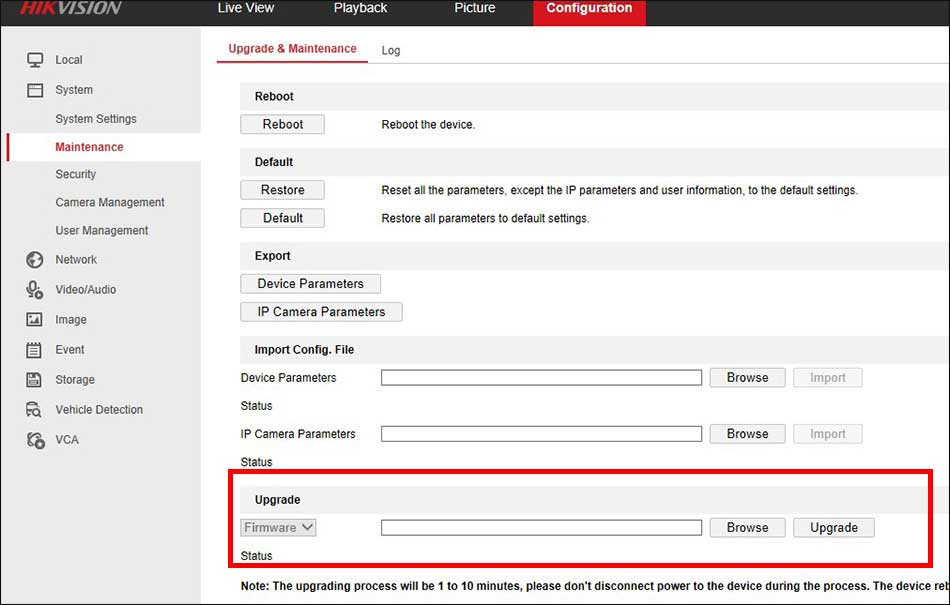This screenshot has width=950, height=605.
Task: Open Network via its globe icon
Action: pyautogui.click(x=35, y=260)
